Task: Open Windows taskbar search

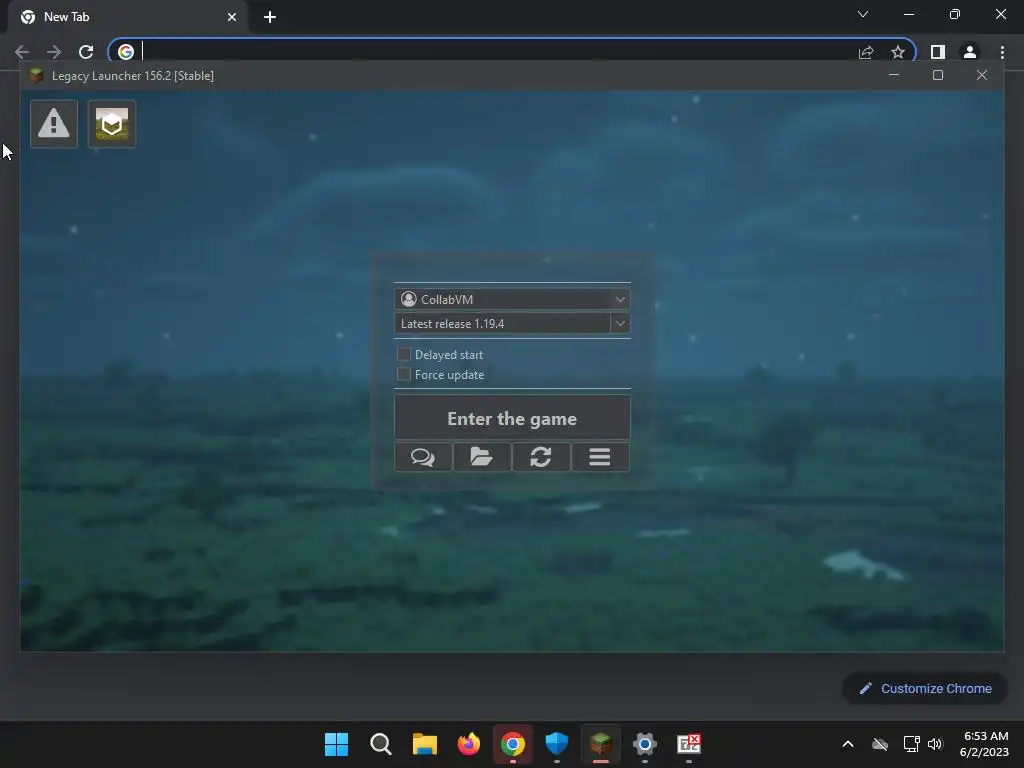Action: click(381, 744)
